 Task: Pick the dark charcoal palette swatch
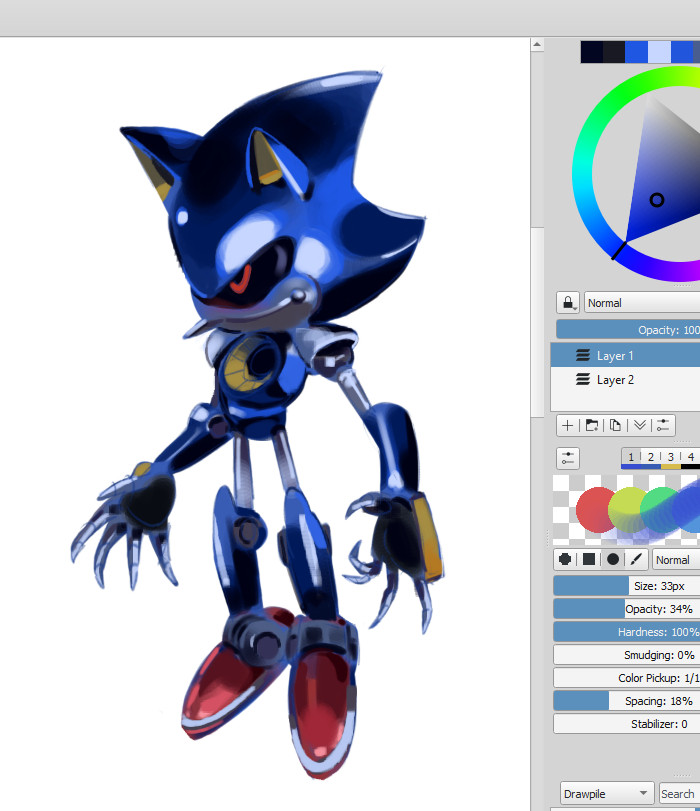pyautogui.click(x=614, y=52)
